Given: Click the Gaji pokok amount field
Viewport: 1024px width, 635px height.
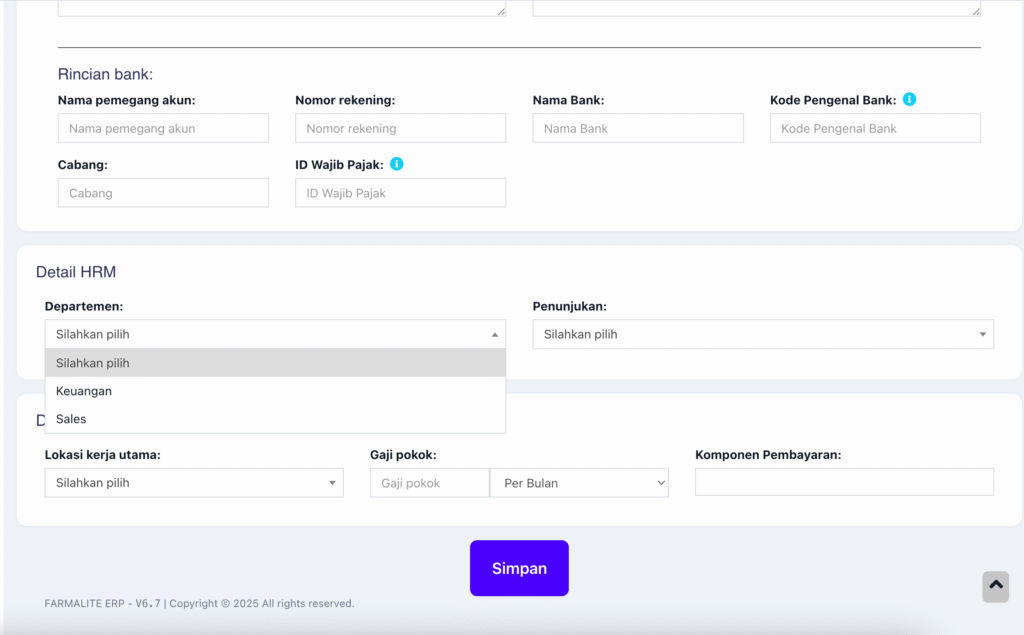Looking at the screenshot, I should [x=429, y=483].
